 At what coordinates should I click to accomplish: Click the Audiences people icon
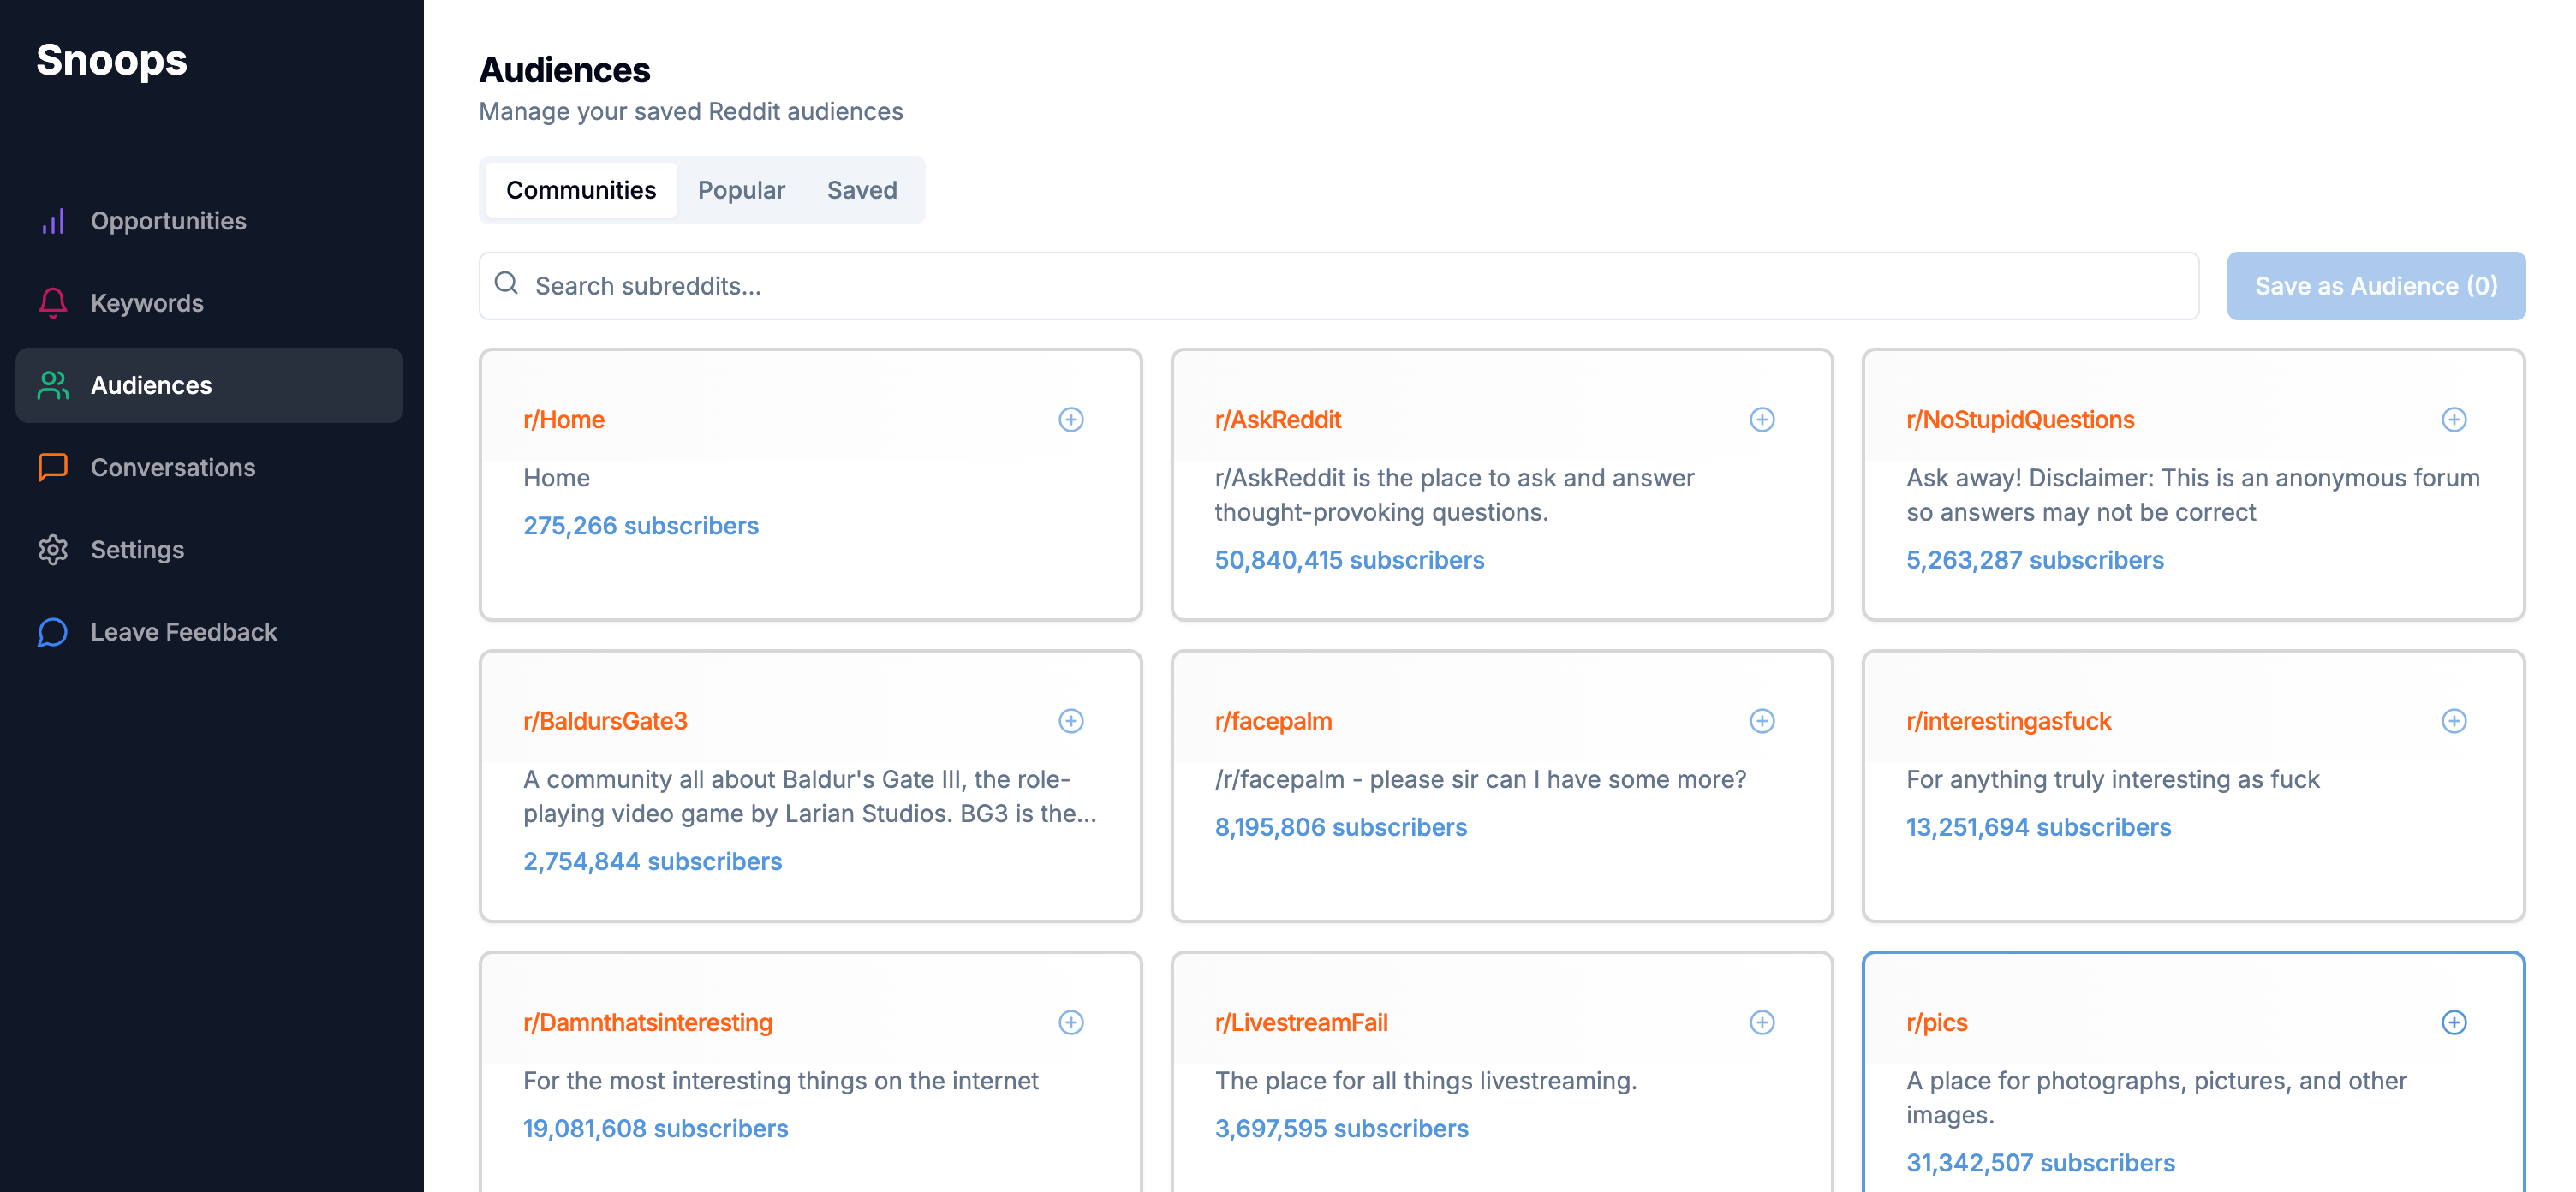tap(53, 385)
